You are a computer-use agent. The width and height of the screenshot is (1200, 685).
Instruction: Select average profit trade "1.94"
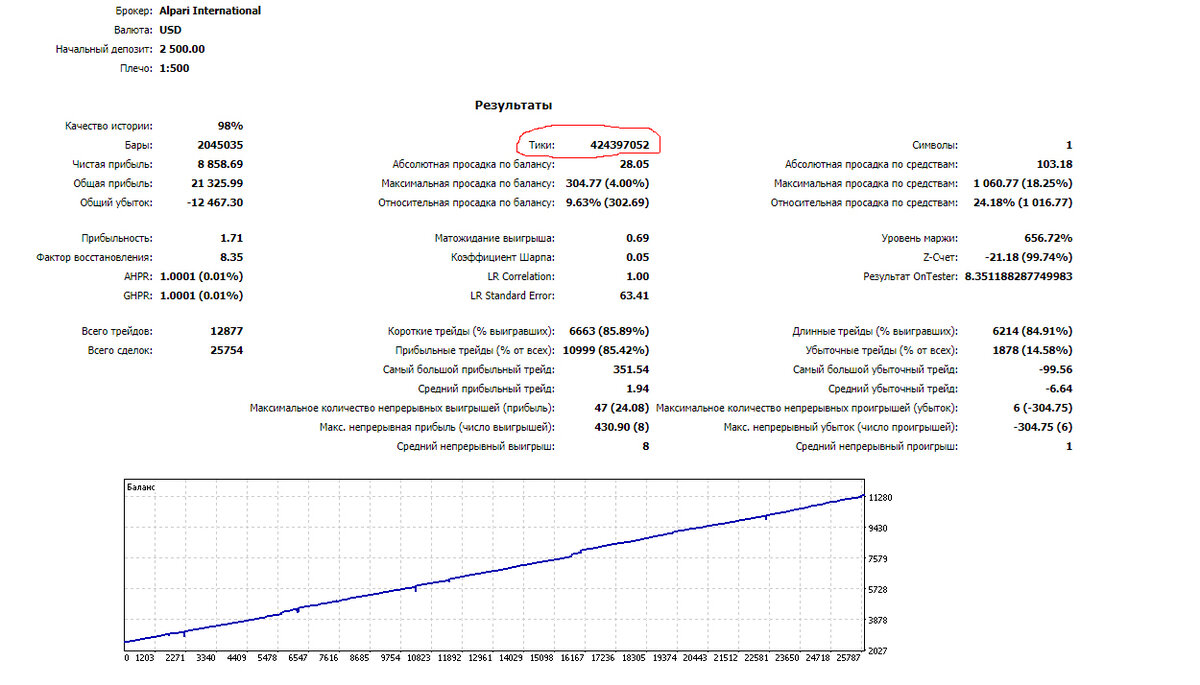coord(638,388)
